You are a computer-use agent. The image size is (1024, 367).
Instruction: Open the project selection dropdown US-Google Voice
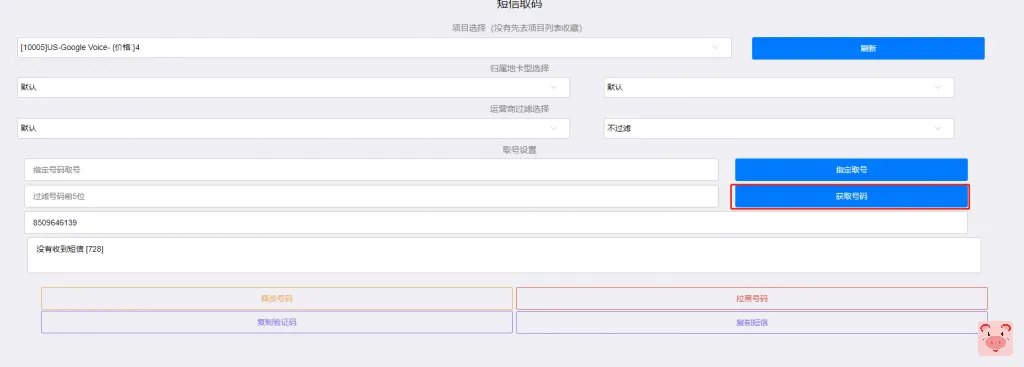tap(374, 48)
